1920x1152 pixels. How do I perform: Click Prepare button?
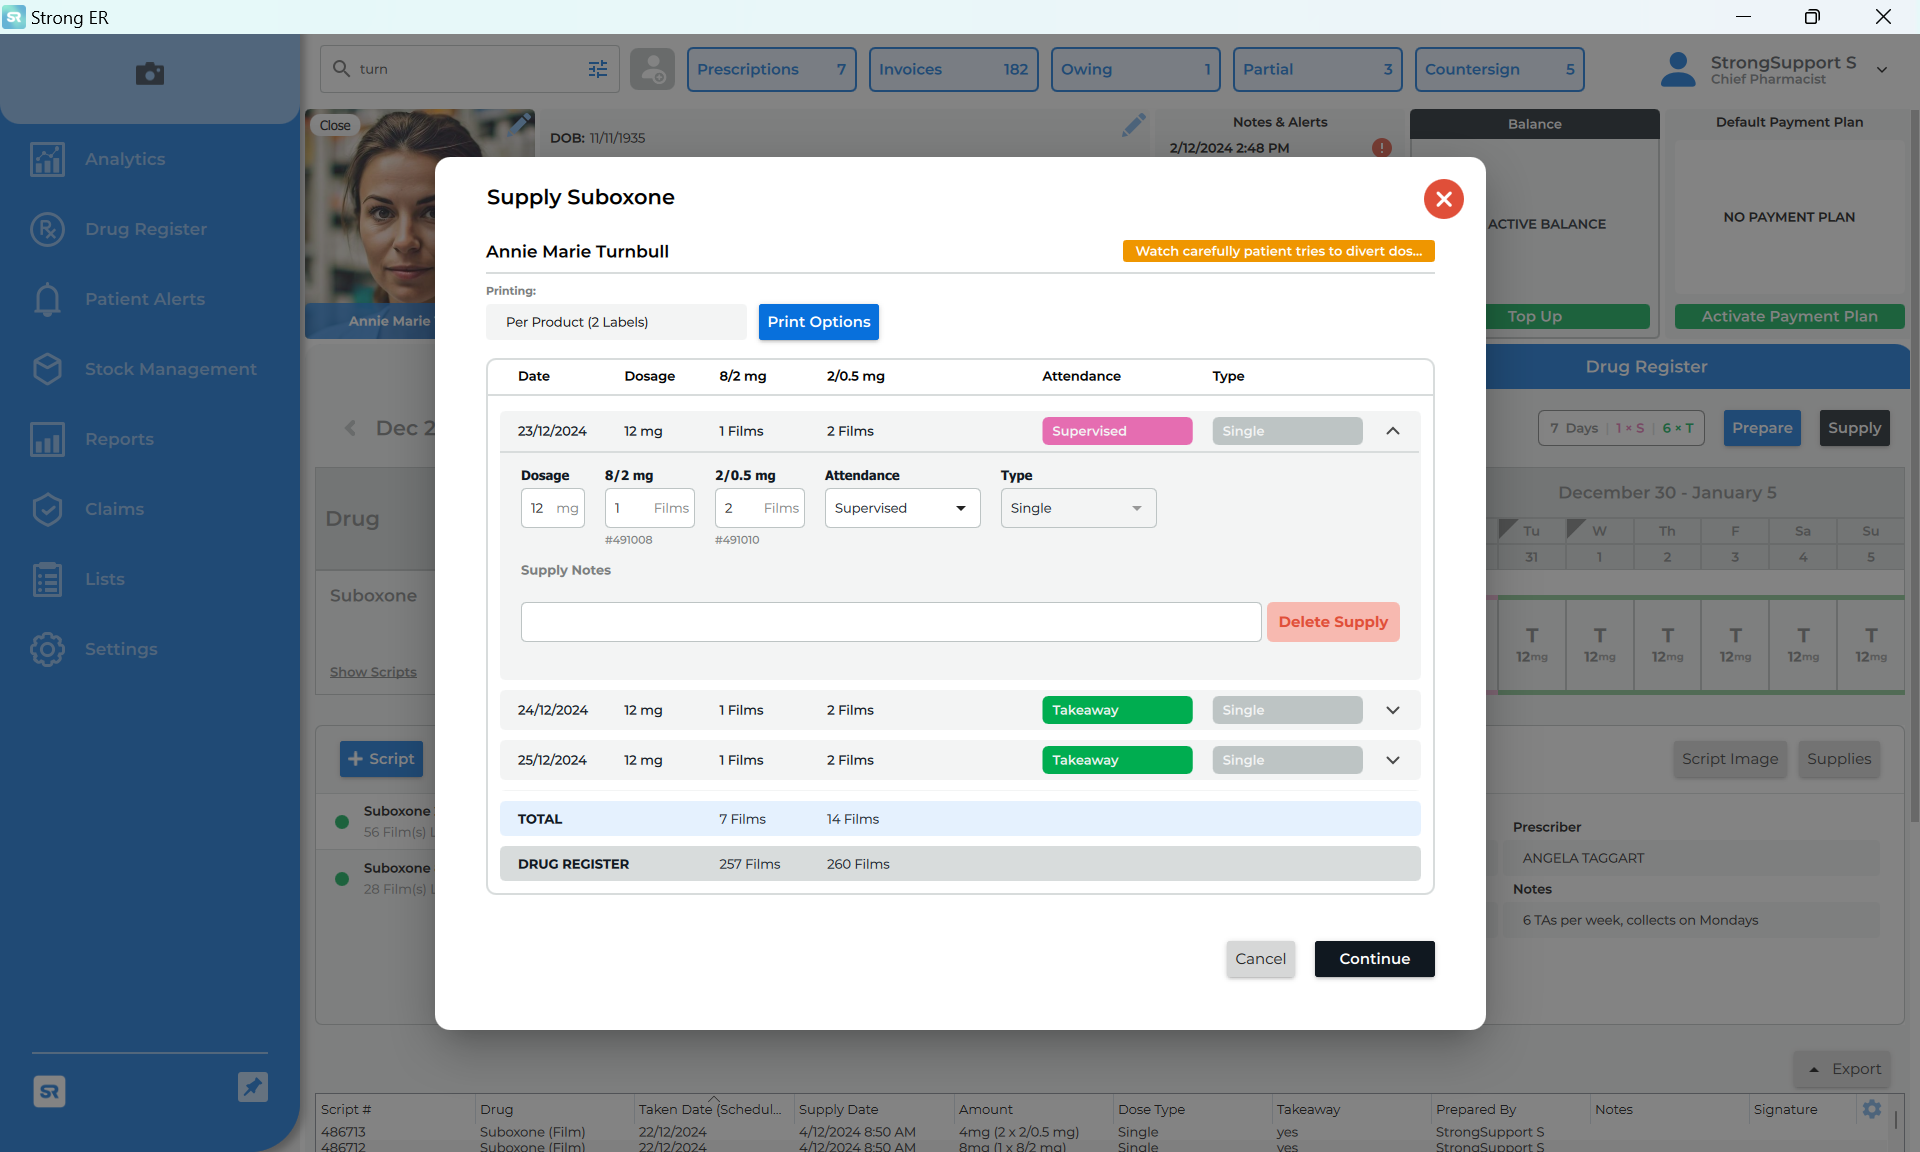[1762, 428]
